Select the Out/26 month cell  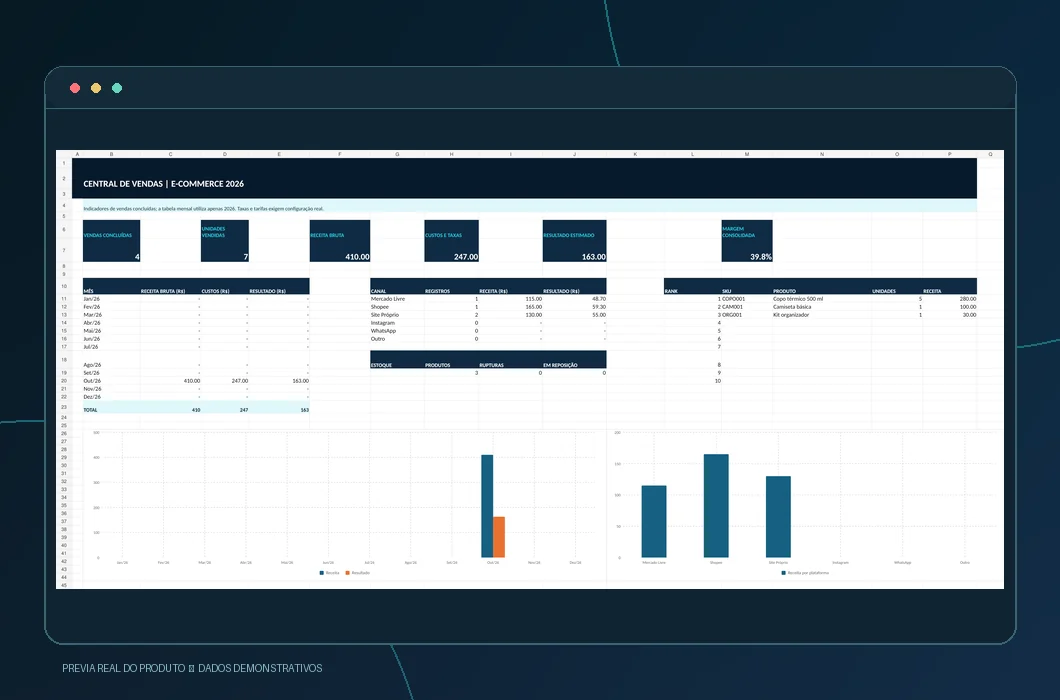point(92,381)
